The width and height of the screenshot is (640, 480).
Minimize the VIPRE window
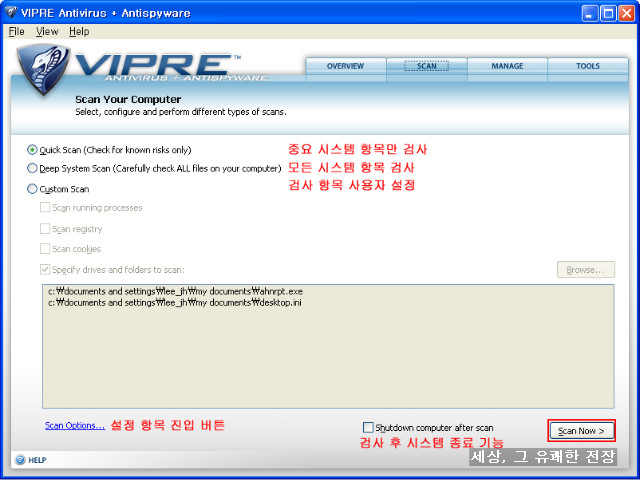point(589,14)
